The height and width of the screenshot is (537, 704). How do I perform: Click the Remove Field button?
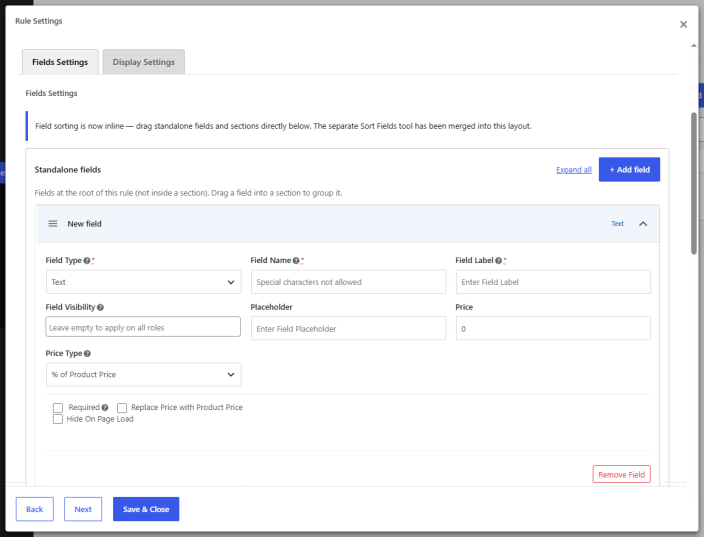click(621, 474)
